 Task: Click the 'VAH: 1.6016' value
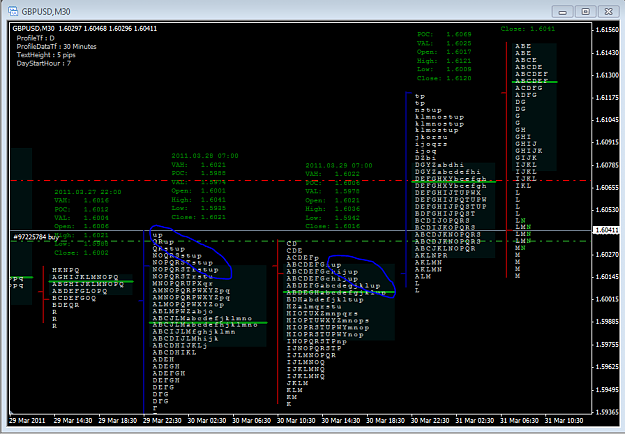pyautogui.click(x=82, y=200)
